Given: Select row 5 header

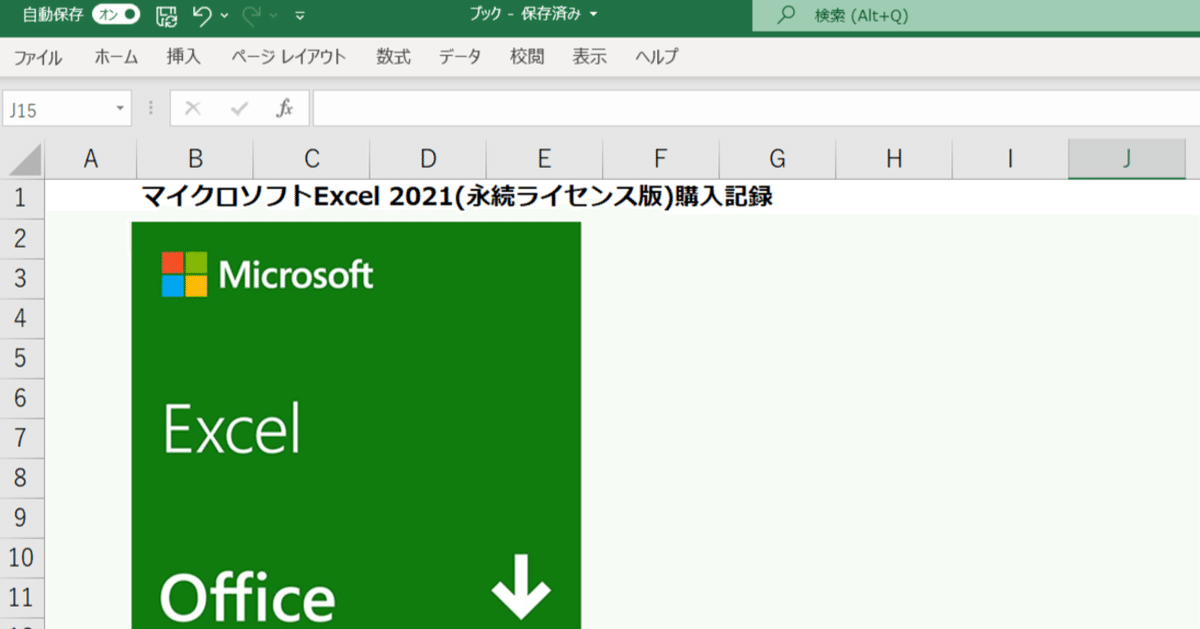Looking at the screenshot, I should tap(22, 357).
